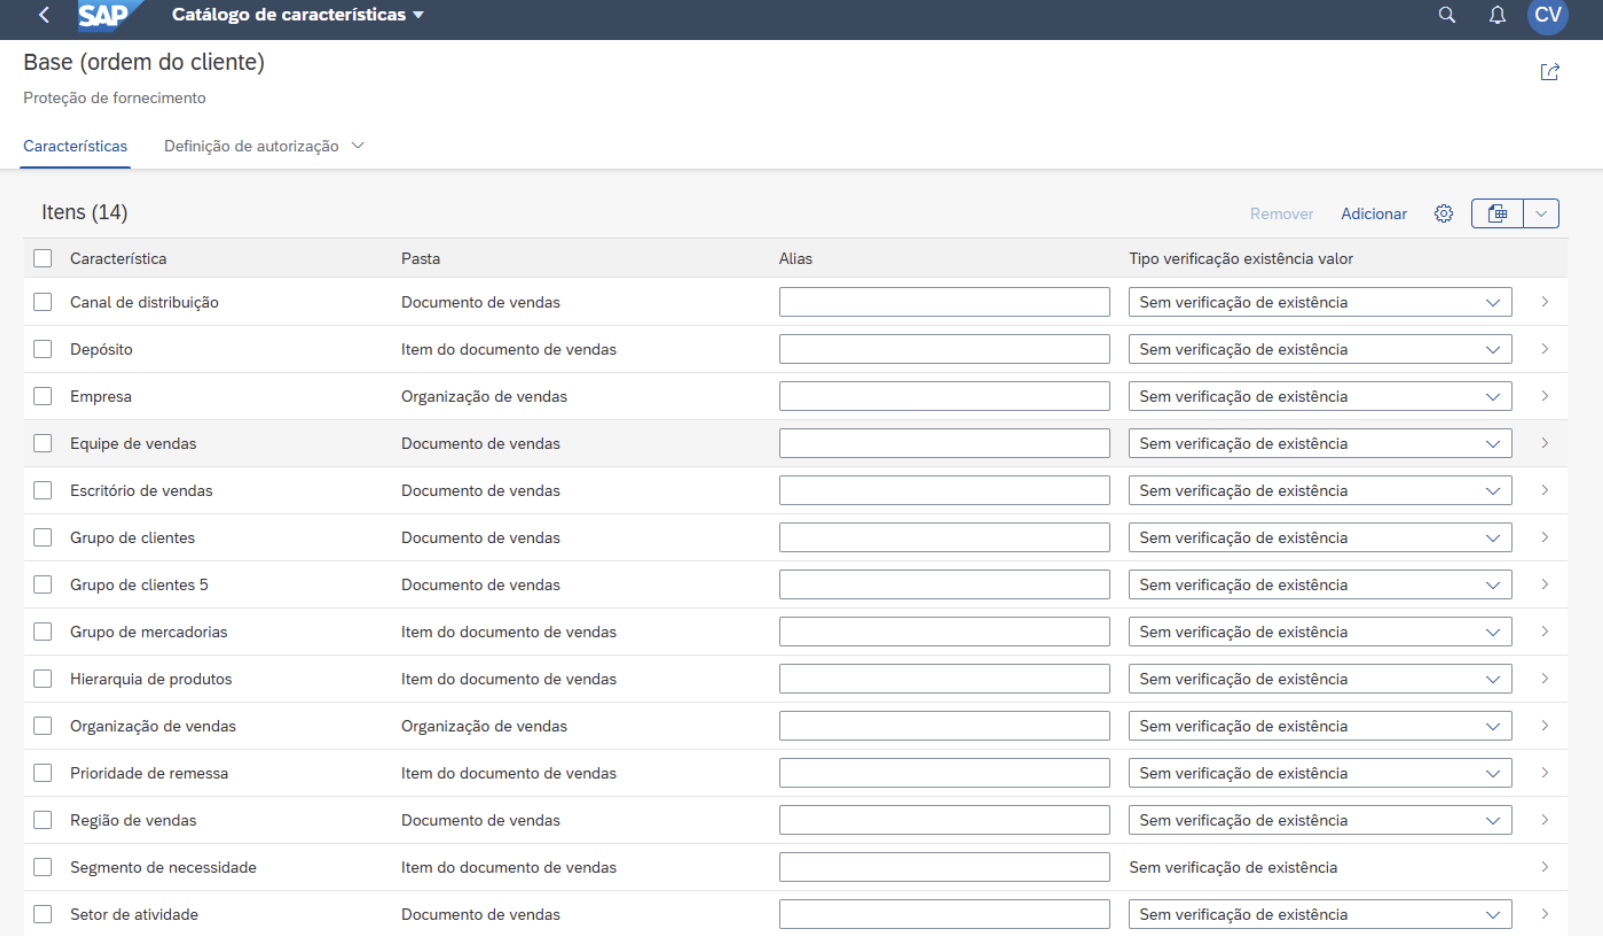Click the Remover button
This screenshot has width=1603, height=936.
[1281, 214]
